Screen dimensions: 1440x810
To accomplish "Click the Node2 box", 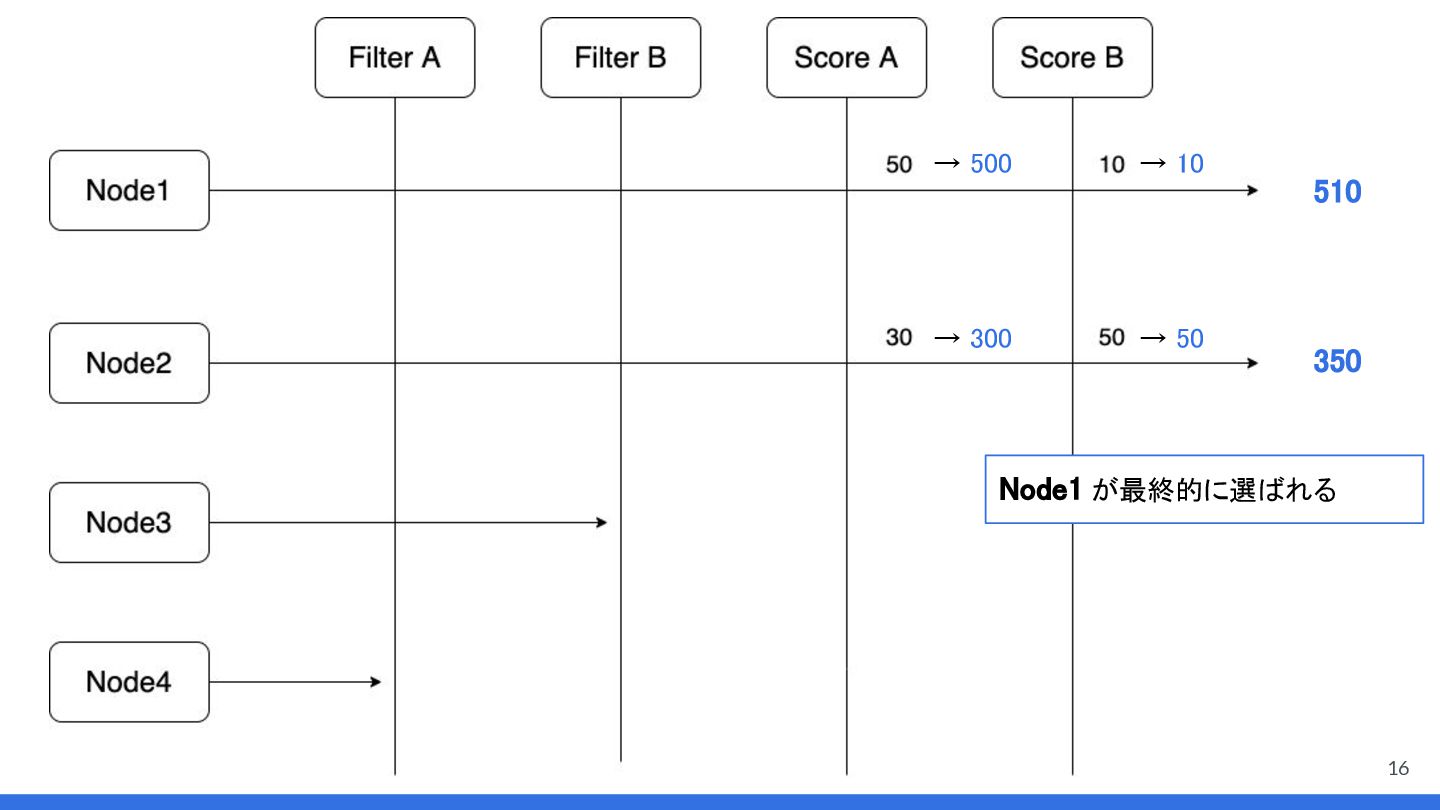I will (x=129, y=363).
